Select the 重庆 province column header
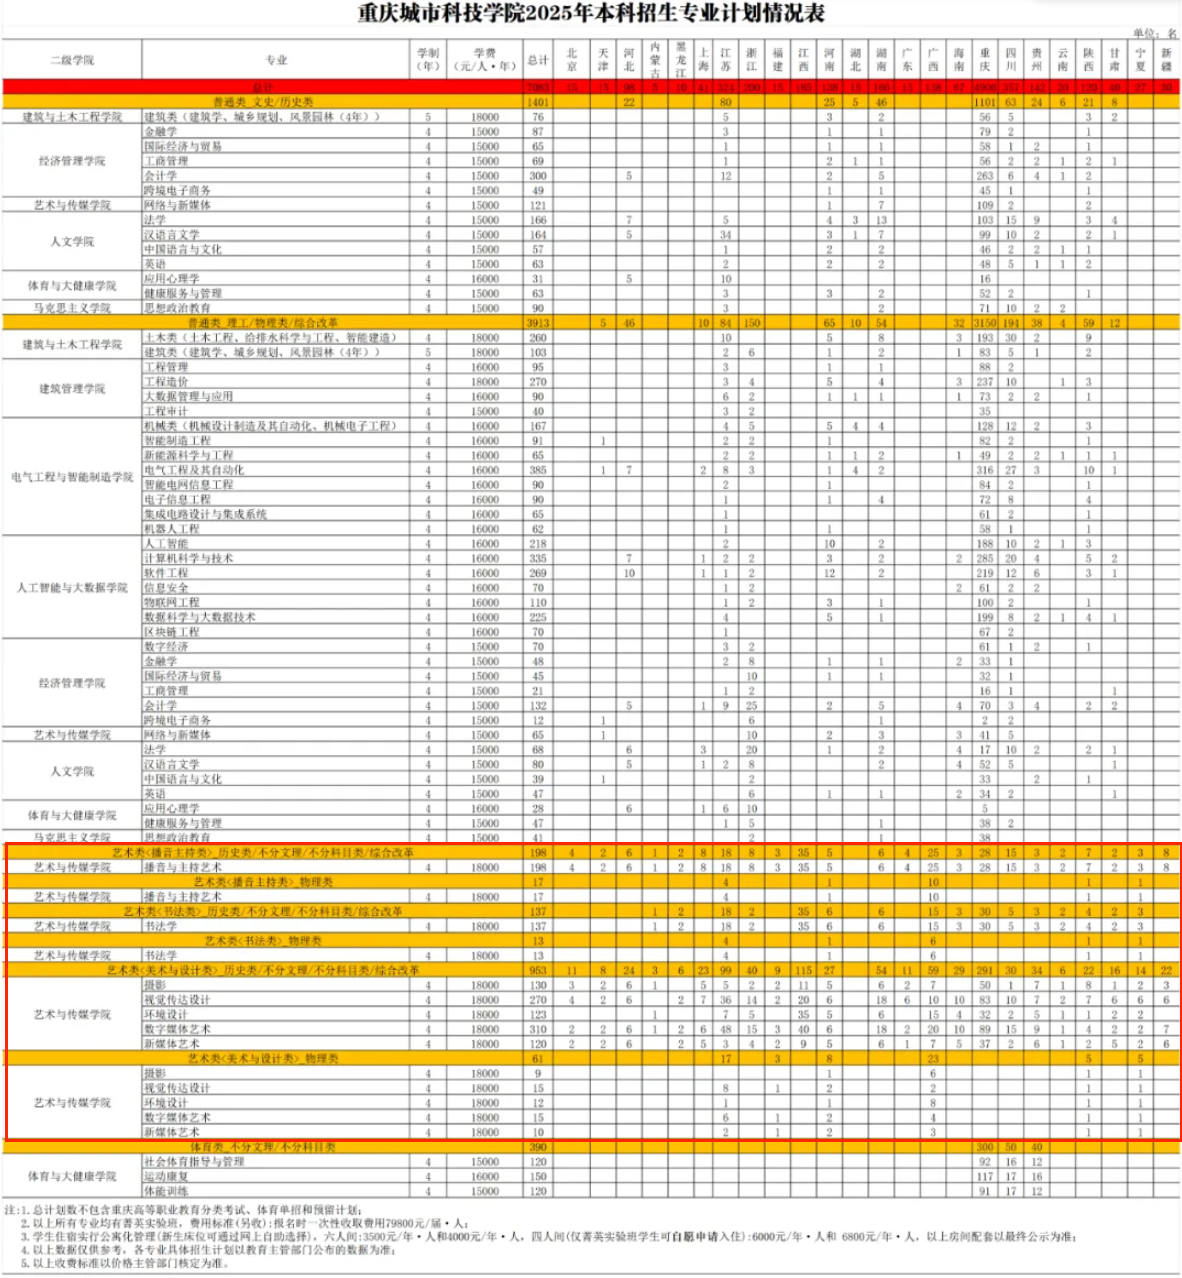This screenshot has height=1278, width=1182. 985,60
